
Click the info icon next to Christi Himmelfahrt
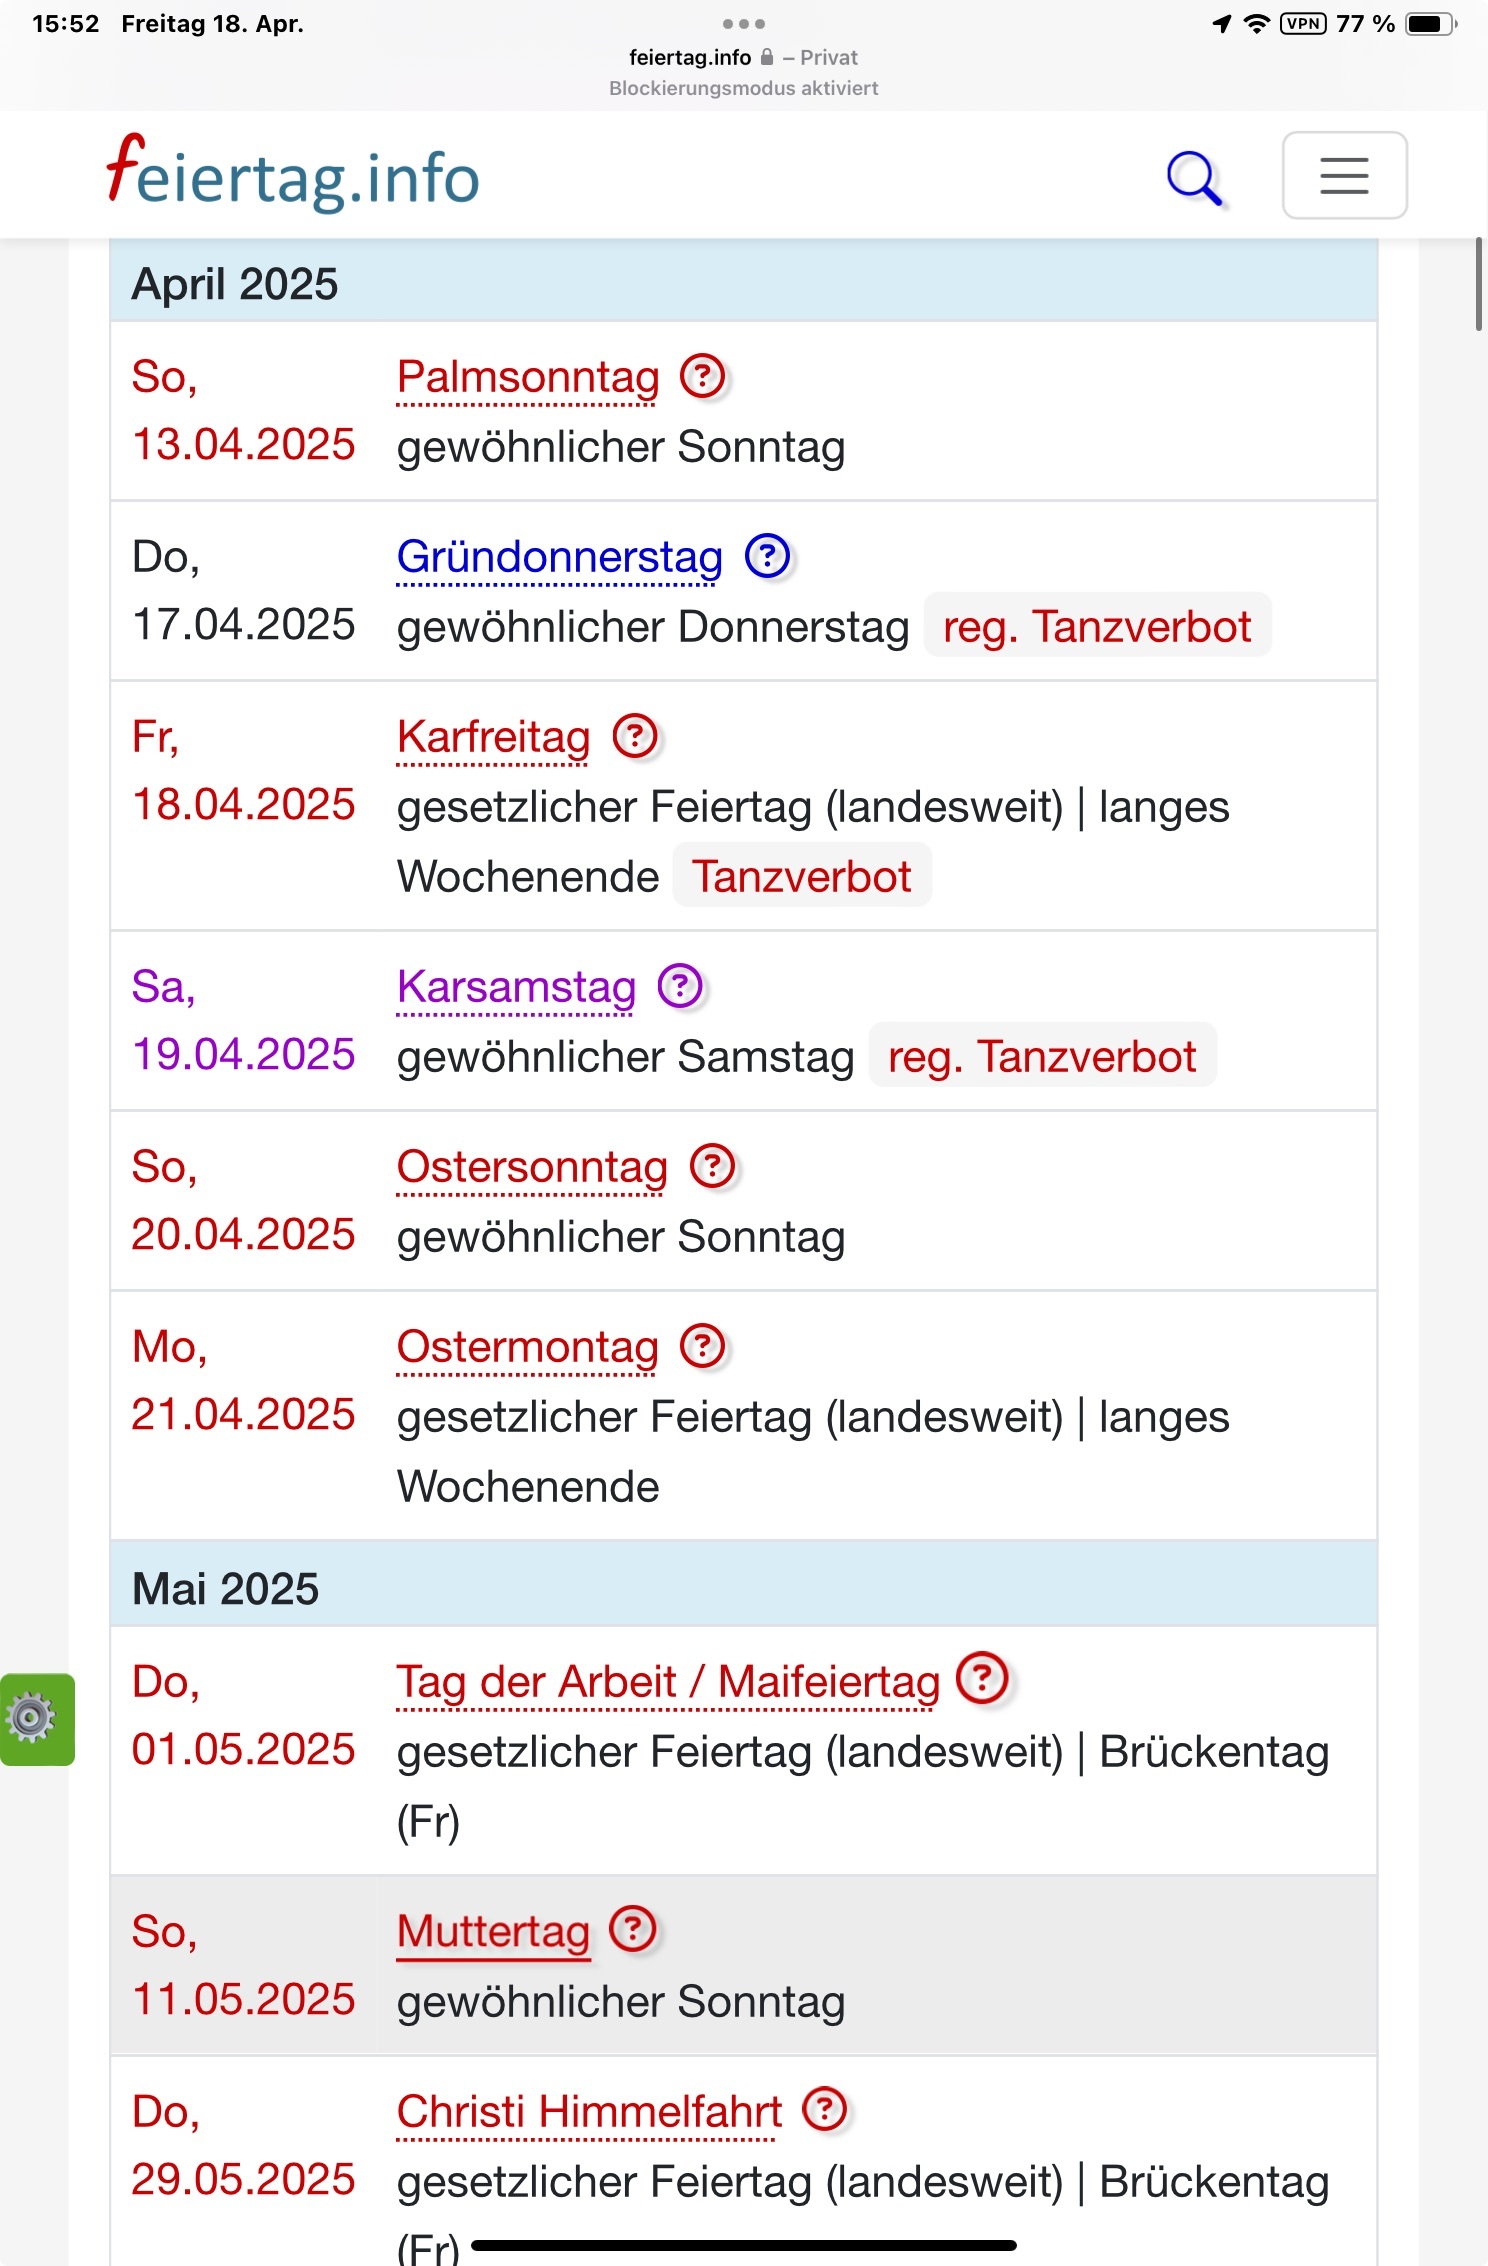click(x=826, y=2110)
